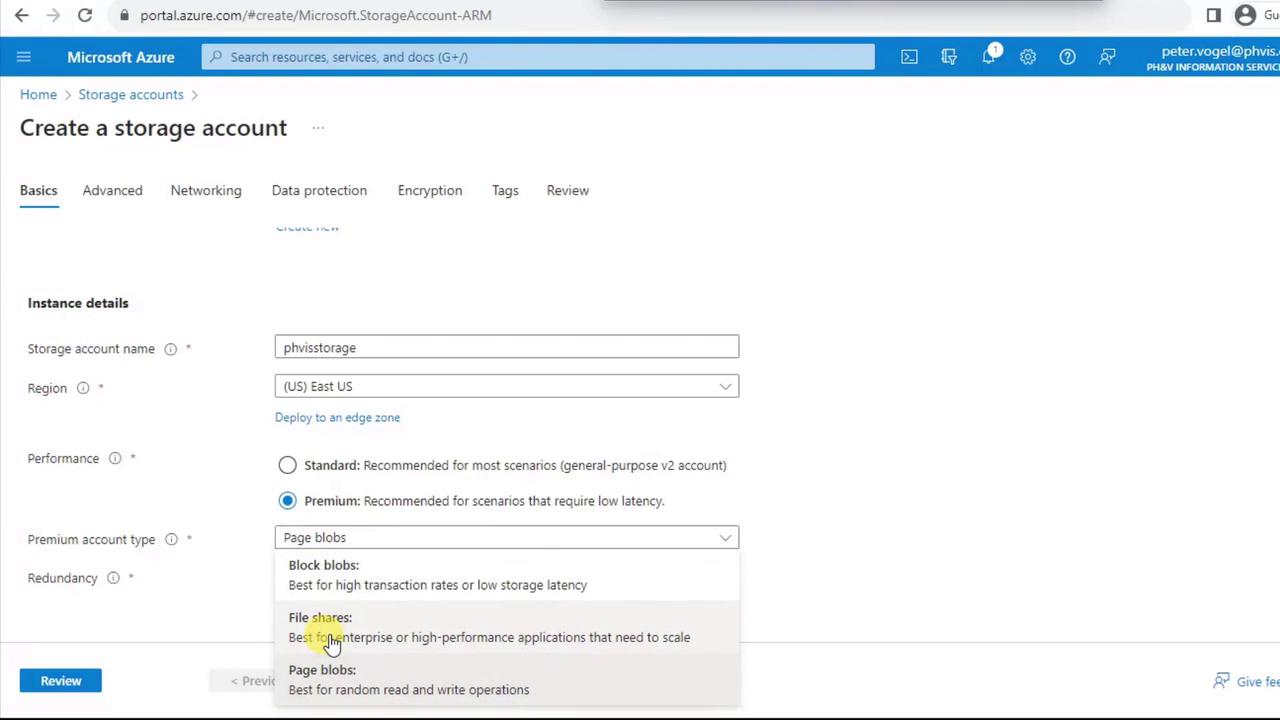The width and height of the screenshot is (1280, 720).
Task: Choose File shares from the list
Action: point(488,627)
